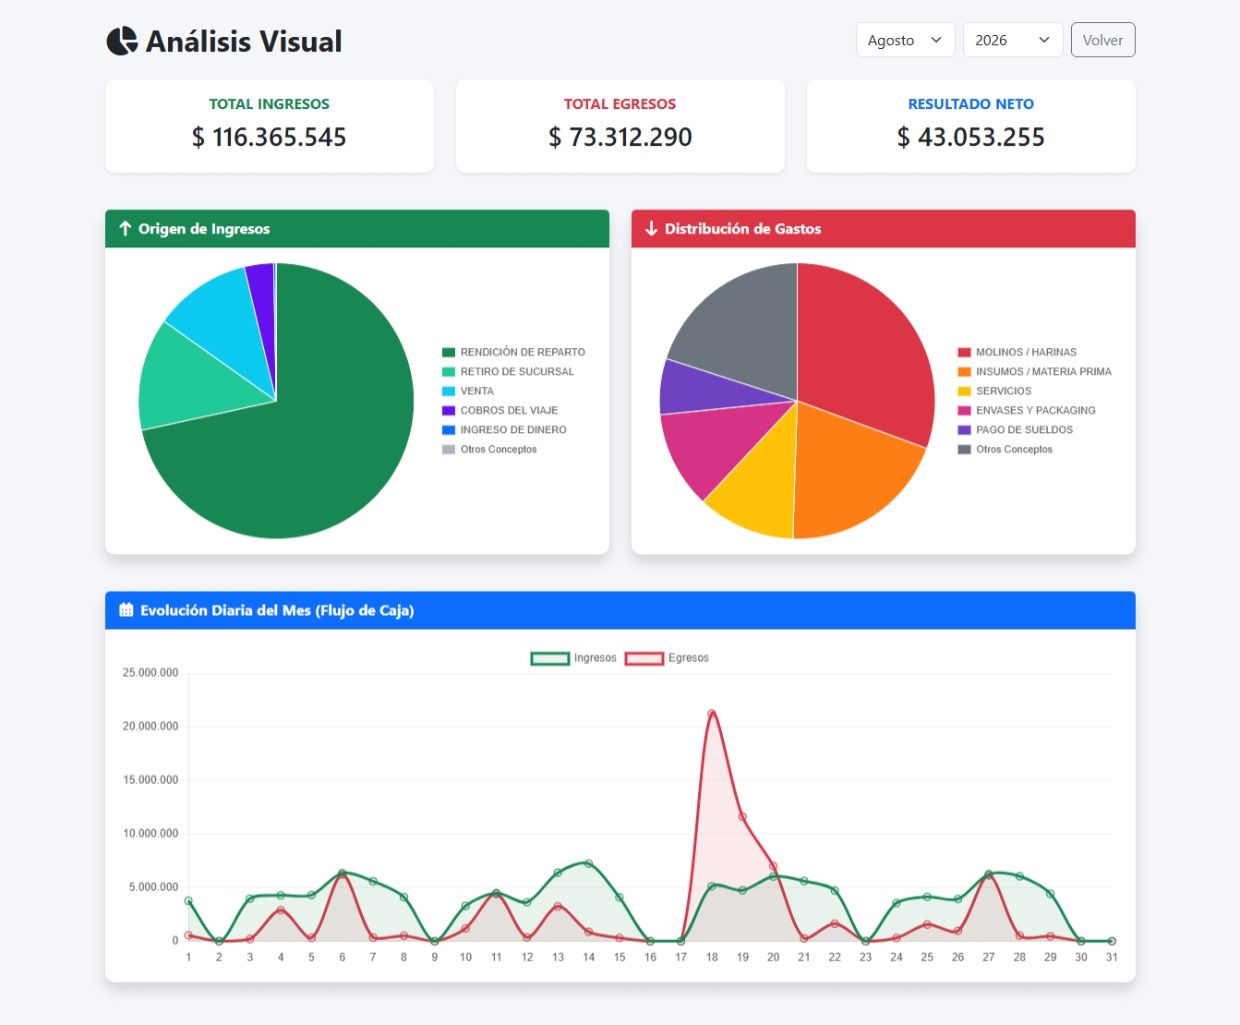Click the pie chart icon beside Análisis Visual
1240x1025 pixels.
point(122,41)
